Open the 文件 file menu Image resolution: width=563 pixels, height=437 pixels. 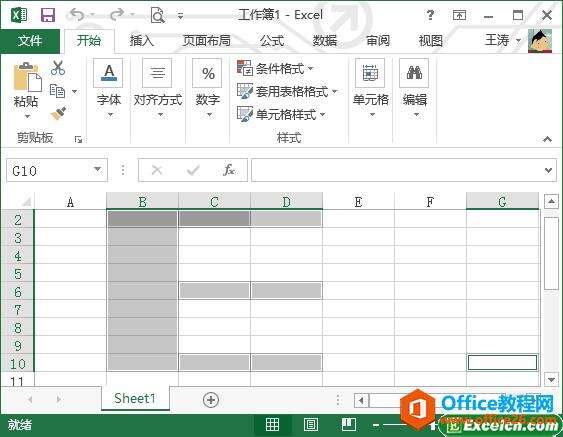click(x=30, y=41)
